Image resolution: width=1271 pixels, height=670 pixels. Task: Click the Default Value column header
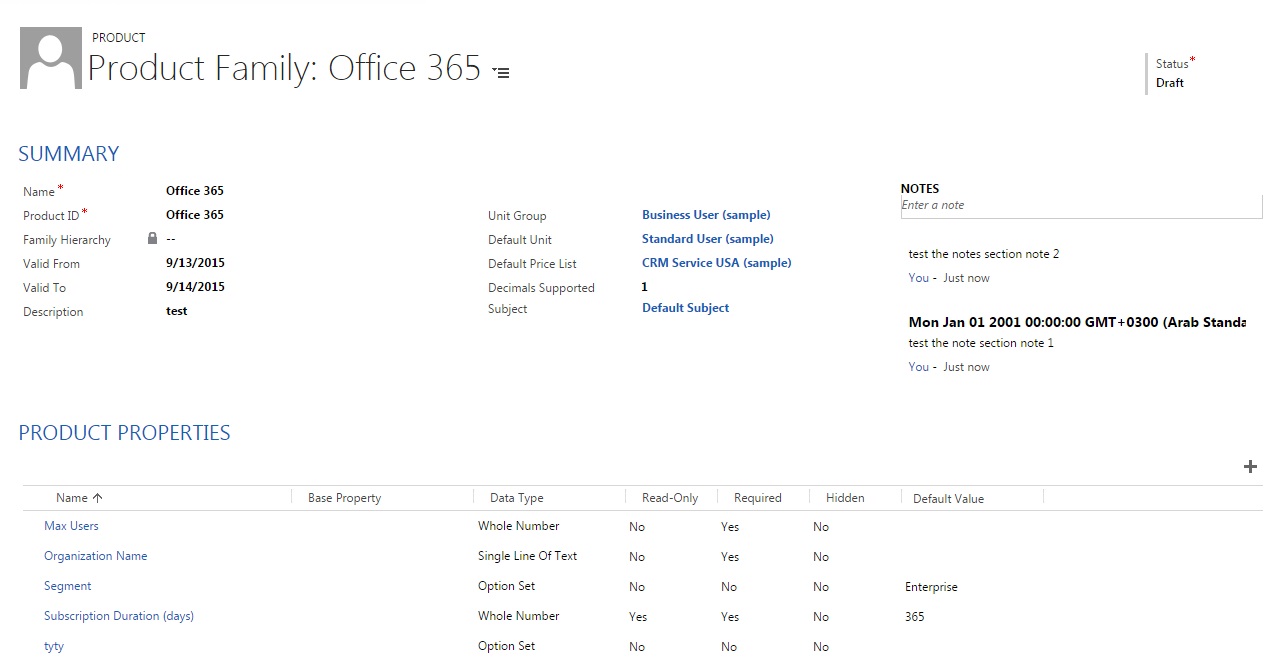[948, 498]
